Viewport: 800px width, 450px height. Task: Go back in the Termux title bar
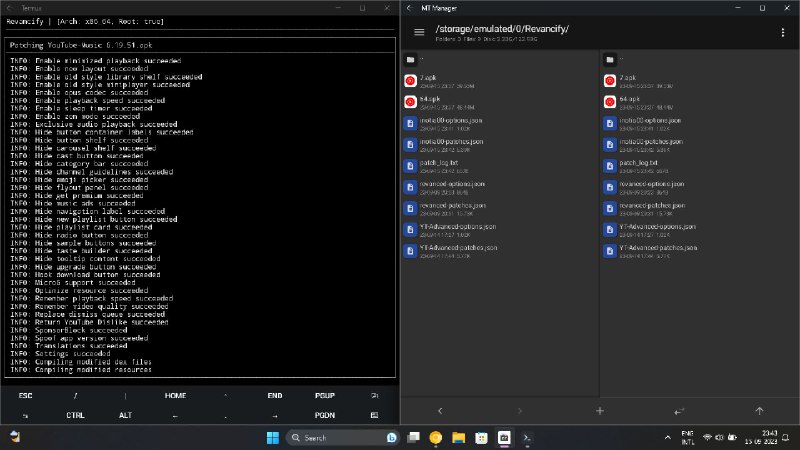10,8
